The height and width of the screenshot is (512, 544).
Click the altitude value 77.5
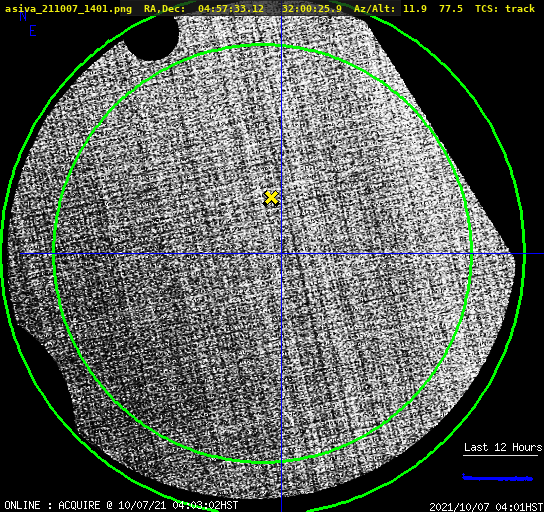(x=451, y=8)
